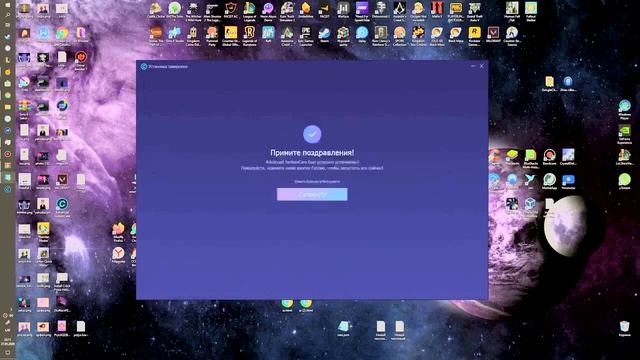Click the Примите поздравления! heading
The height and width of the screenshot is (360, 640).
click(x=312, y=153)
